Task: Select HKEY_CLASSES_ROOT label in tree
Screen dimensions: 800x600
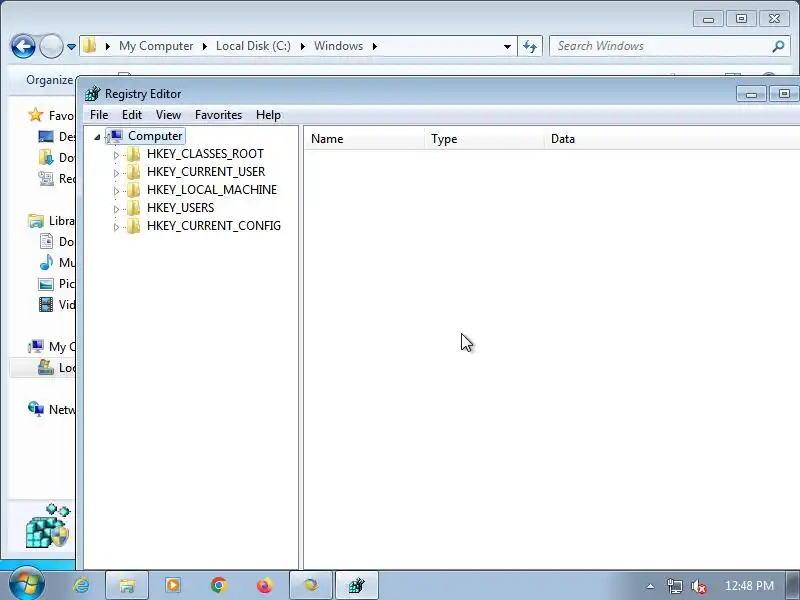Action: point(205,154)
